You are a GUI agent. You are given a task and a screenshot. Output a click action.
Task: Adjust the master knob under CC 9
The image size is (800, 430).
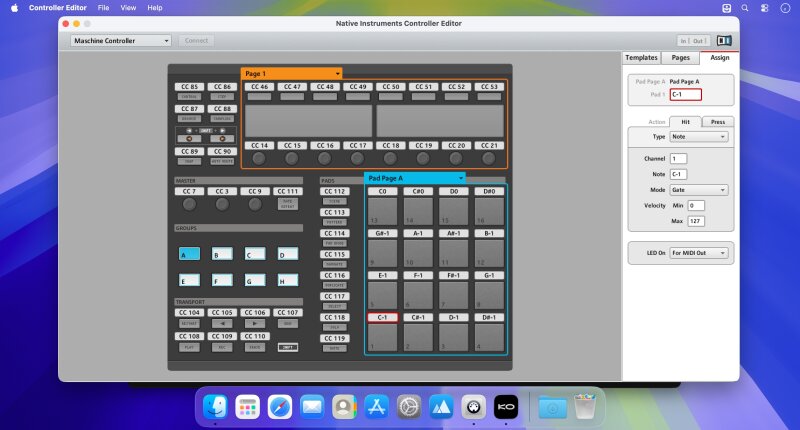pyautogui.click(x=255, y=205)
